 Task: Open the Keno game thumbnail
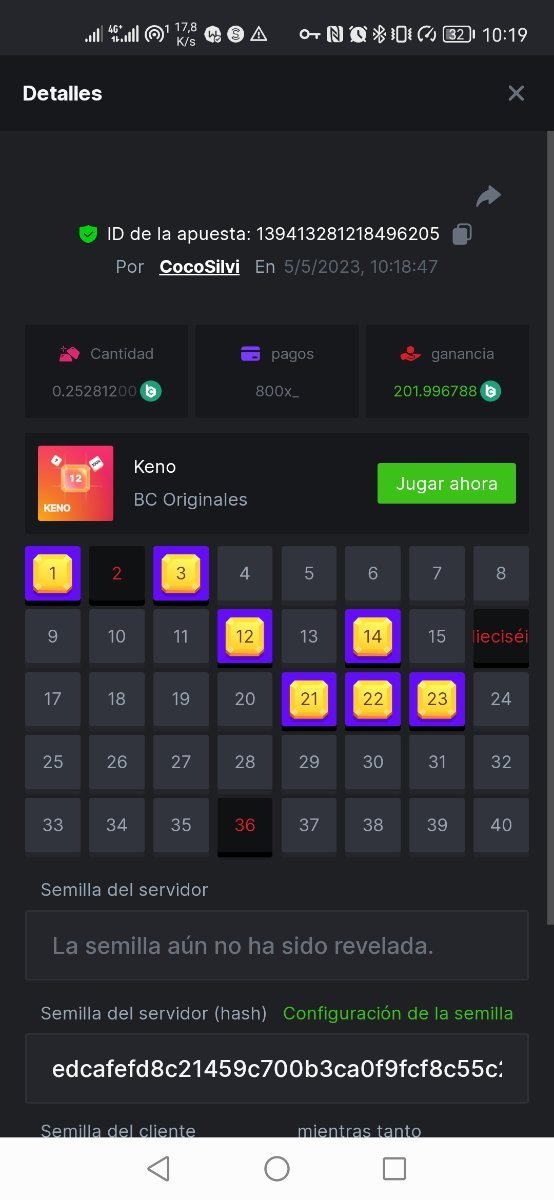point(75,483)
